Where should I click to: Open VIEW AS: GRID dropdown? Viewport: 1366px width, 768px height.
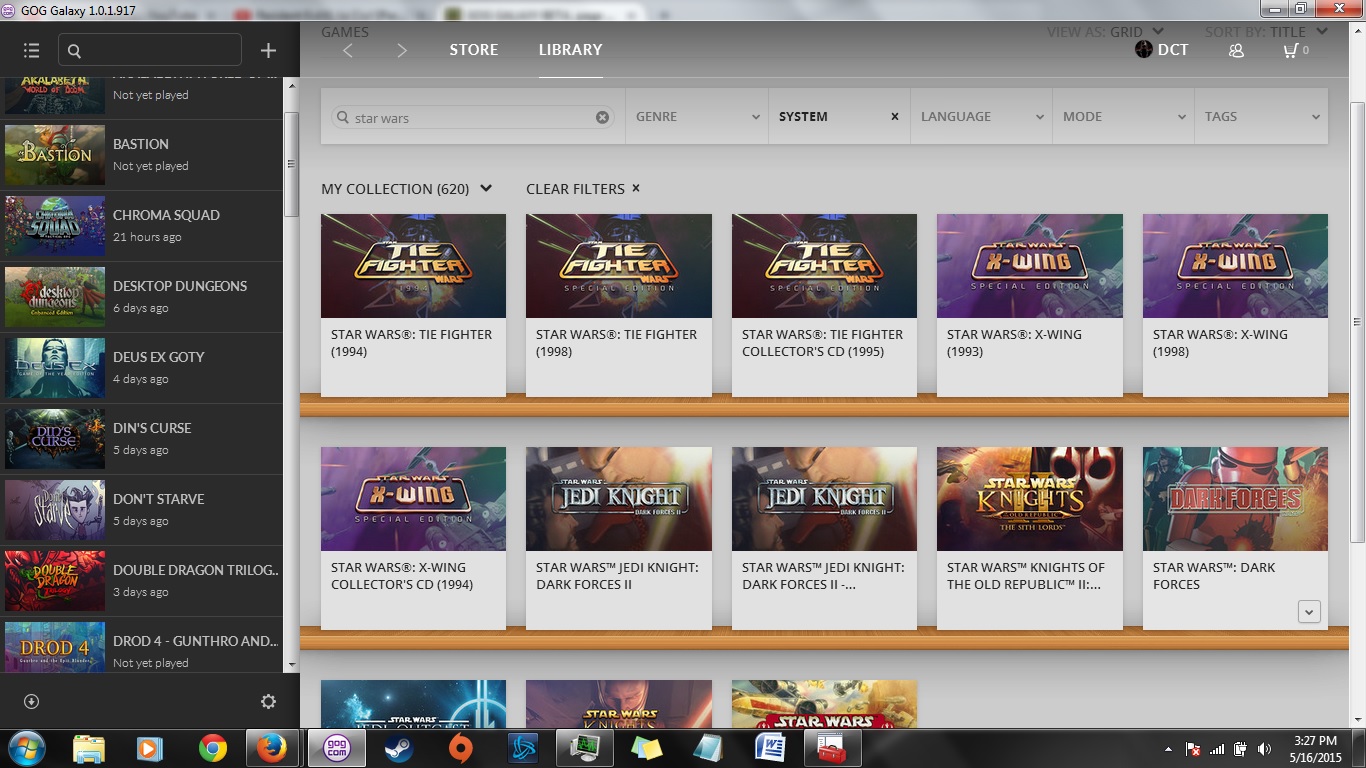(x=1105, y=32)
